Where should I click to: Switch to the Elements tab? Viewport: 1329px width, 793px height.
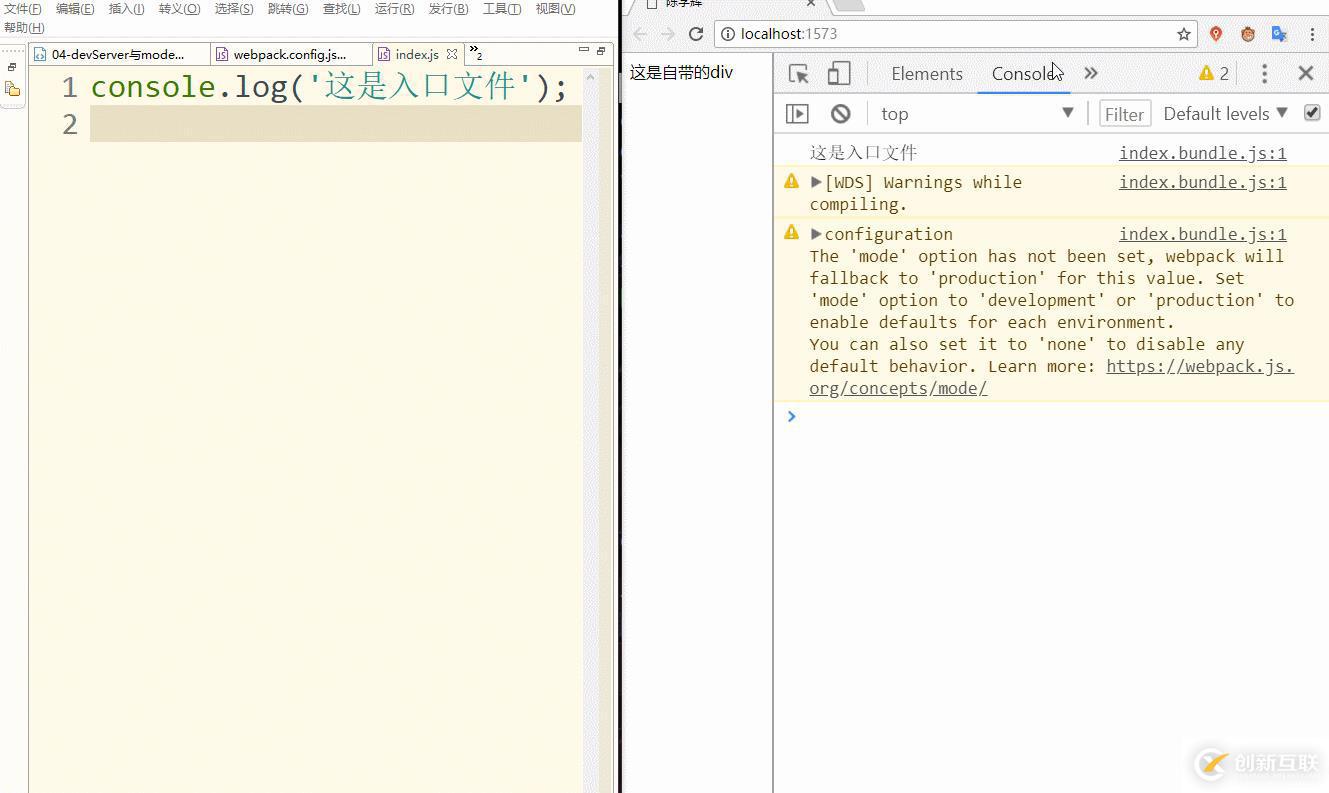(926, 74)
